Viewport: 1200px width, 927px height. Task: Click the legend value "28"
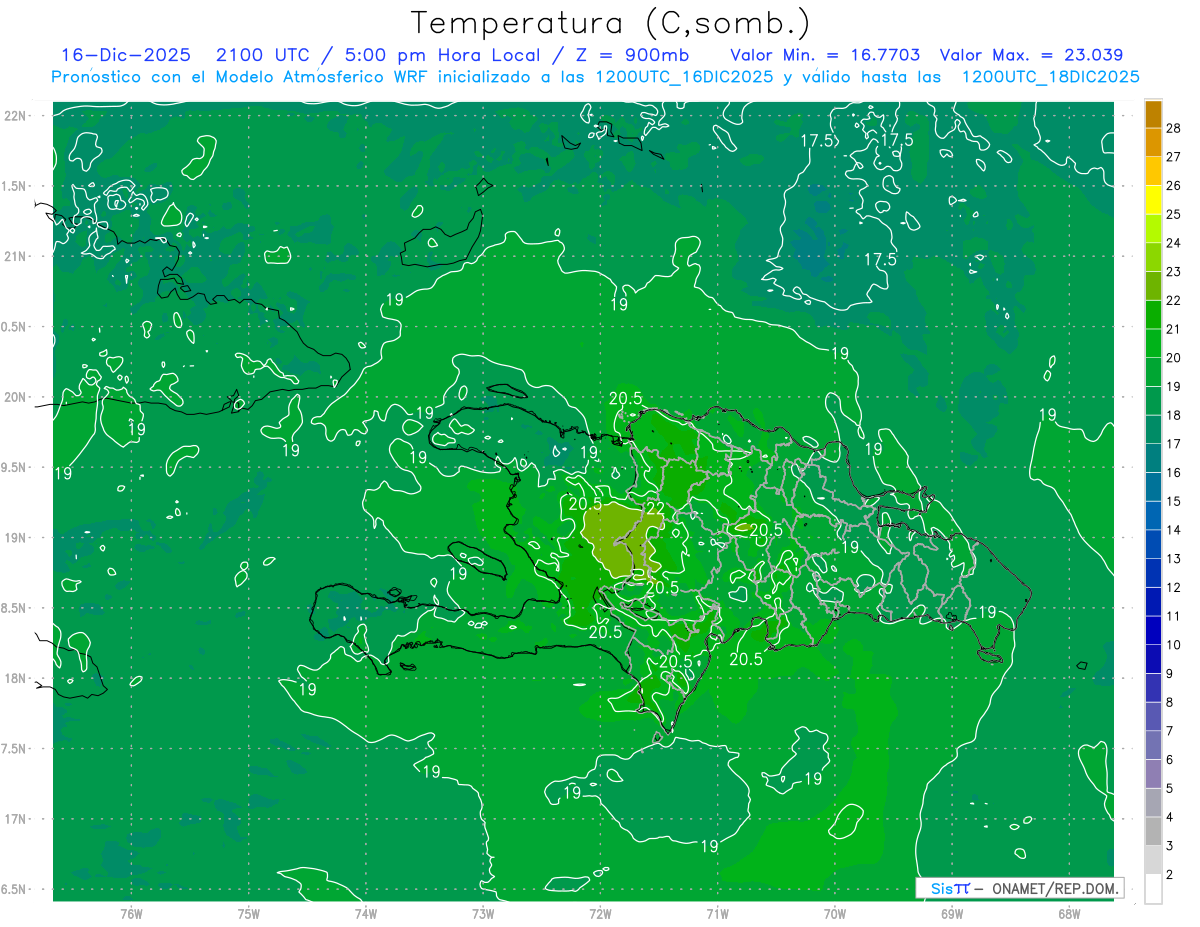pos(1174,128)
